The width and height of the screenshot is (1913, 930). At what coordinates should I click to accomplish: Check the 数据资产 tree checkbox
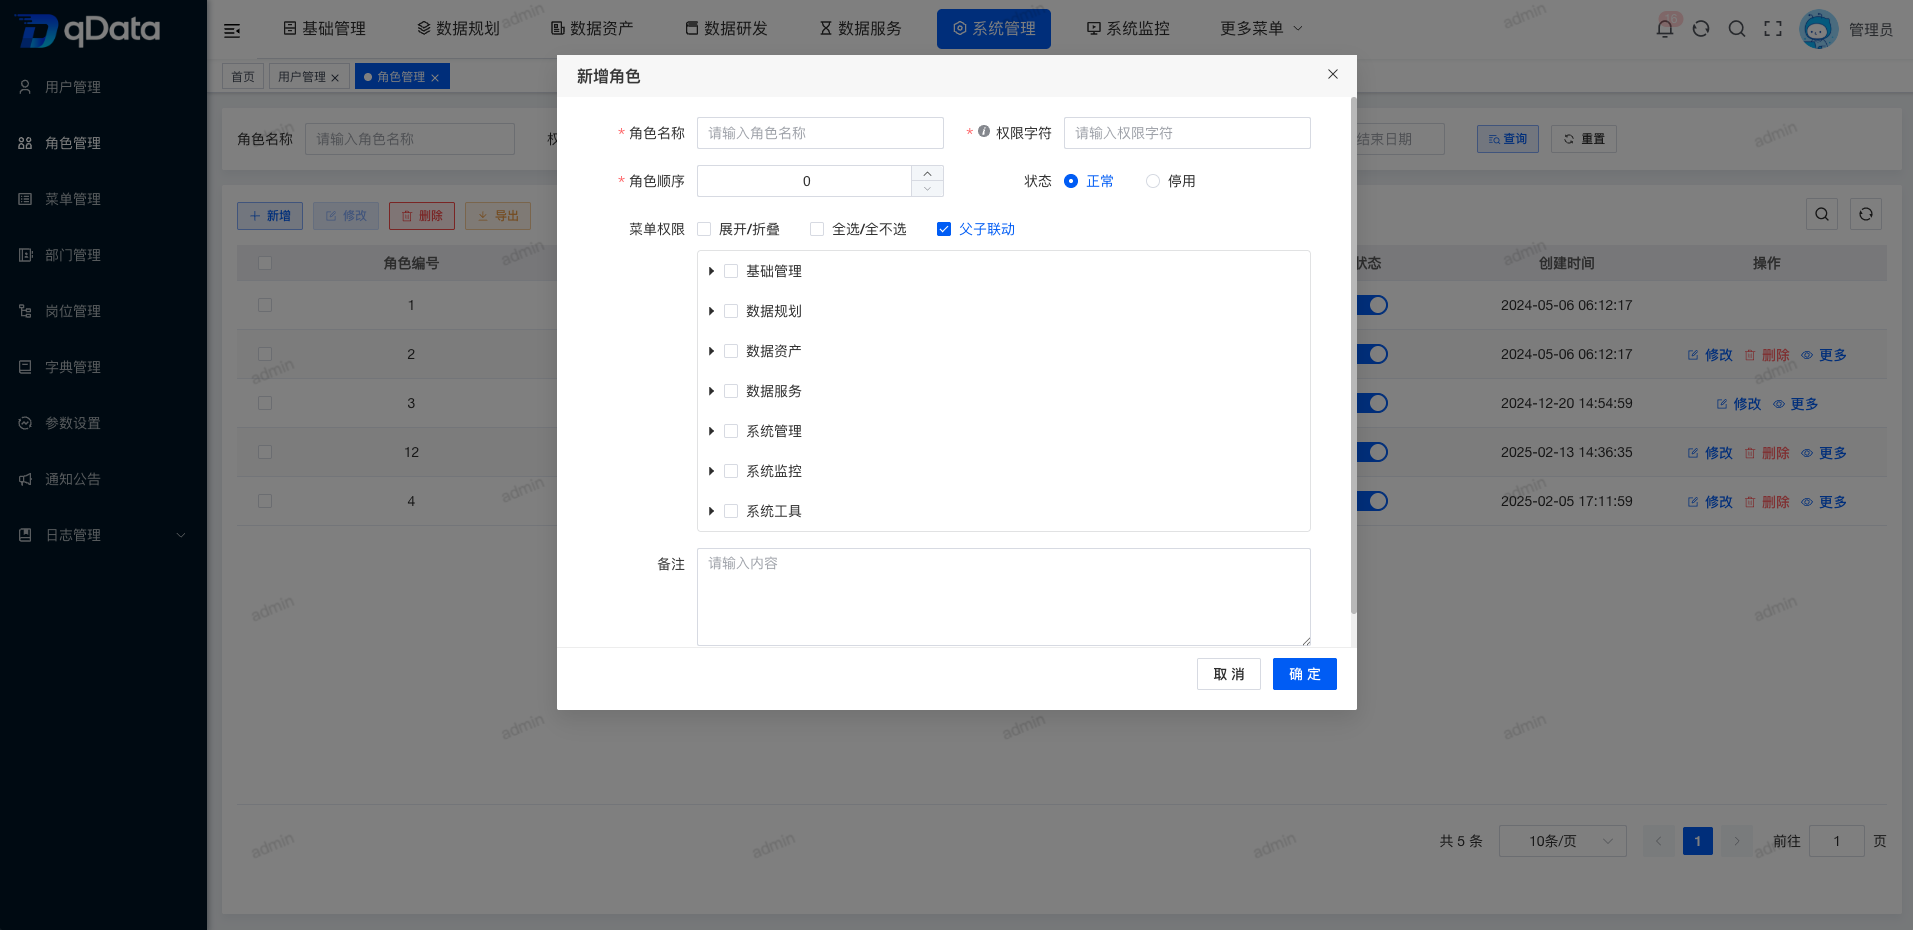(x=731, y=351)
